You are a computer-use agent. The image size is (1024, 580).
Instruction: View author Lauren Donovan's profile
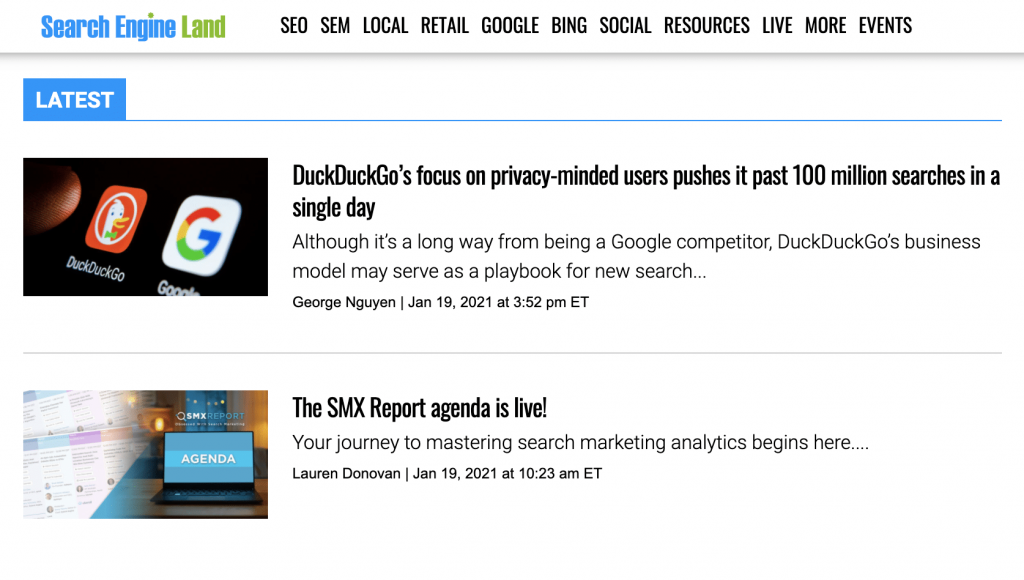click(x=347, y=473)
